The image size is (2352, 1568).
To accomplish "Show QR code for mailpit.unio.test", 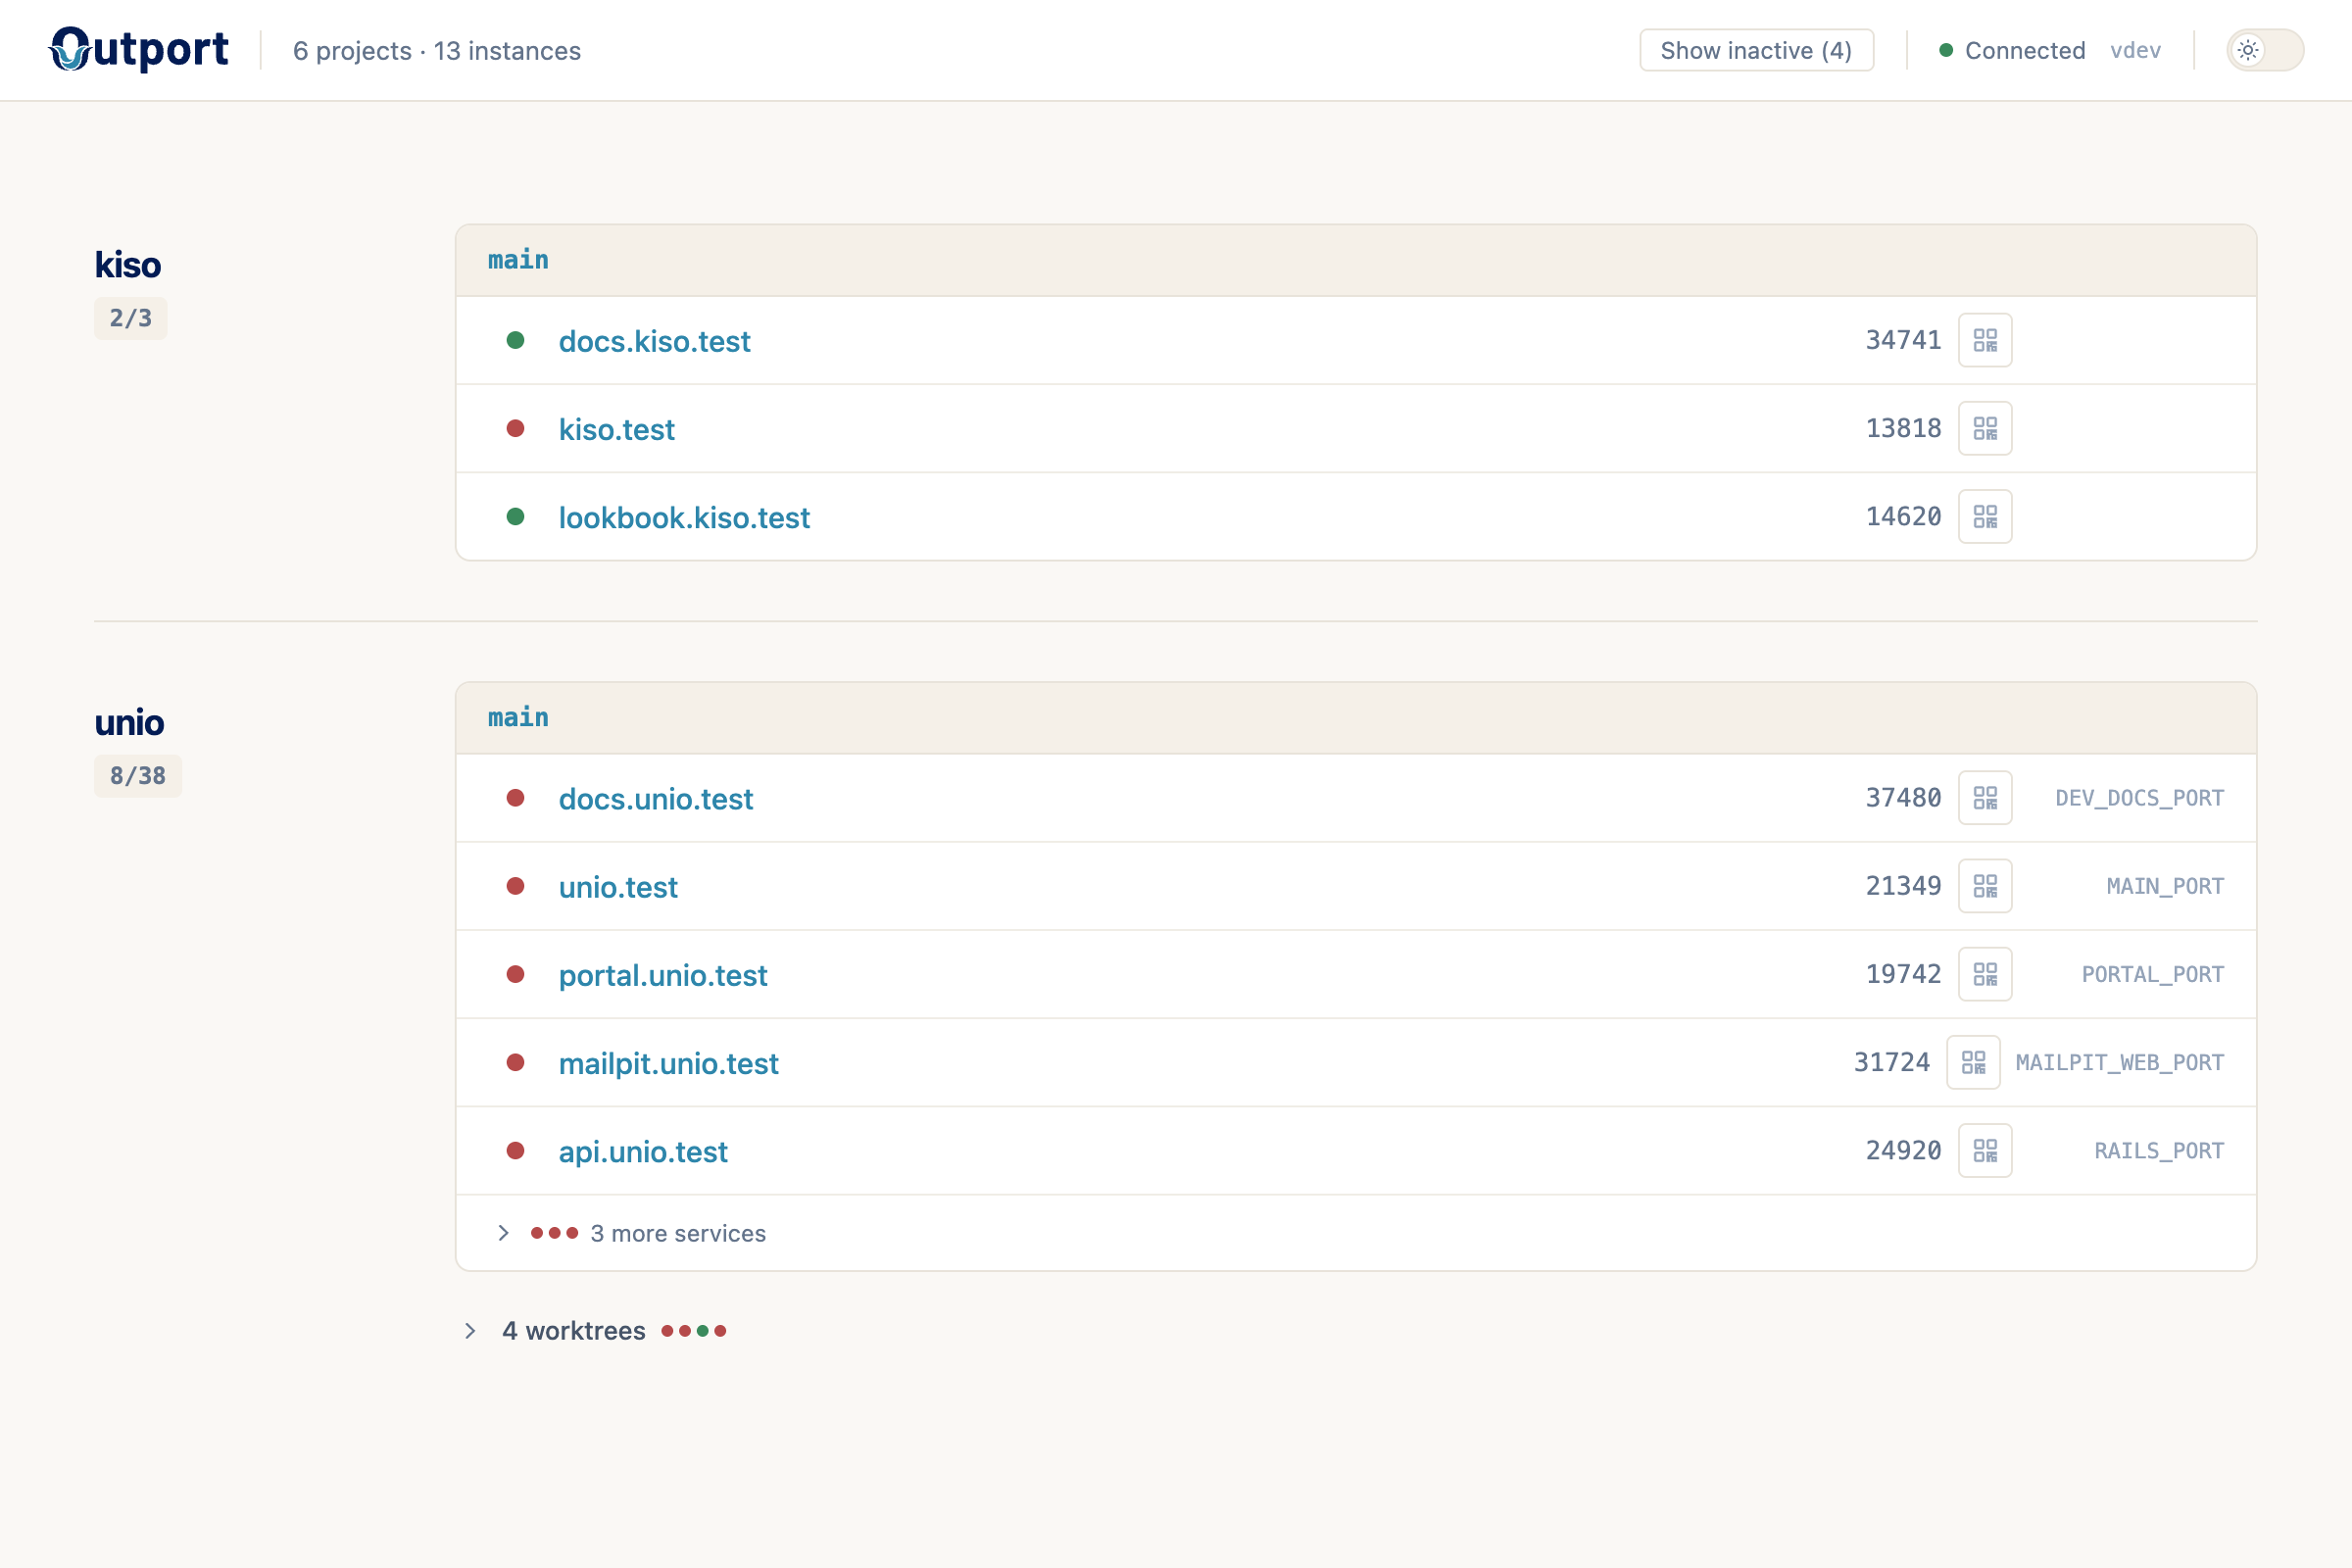I will coord(1973,1062).
